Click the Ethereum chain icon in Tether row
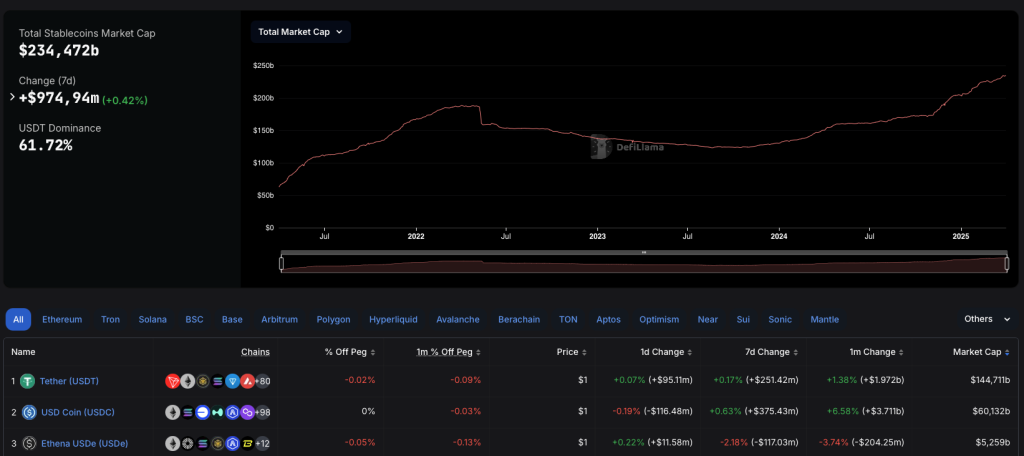1024x456 pixels. pyautogui.click(x=187, y=381)
